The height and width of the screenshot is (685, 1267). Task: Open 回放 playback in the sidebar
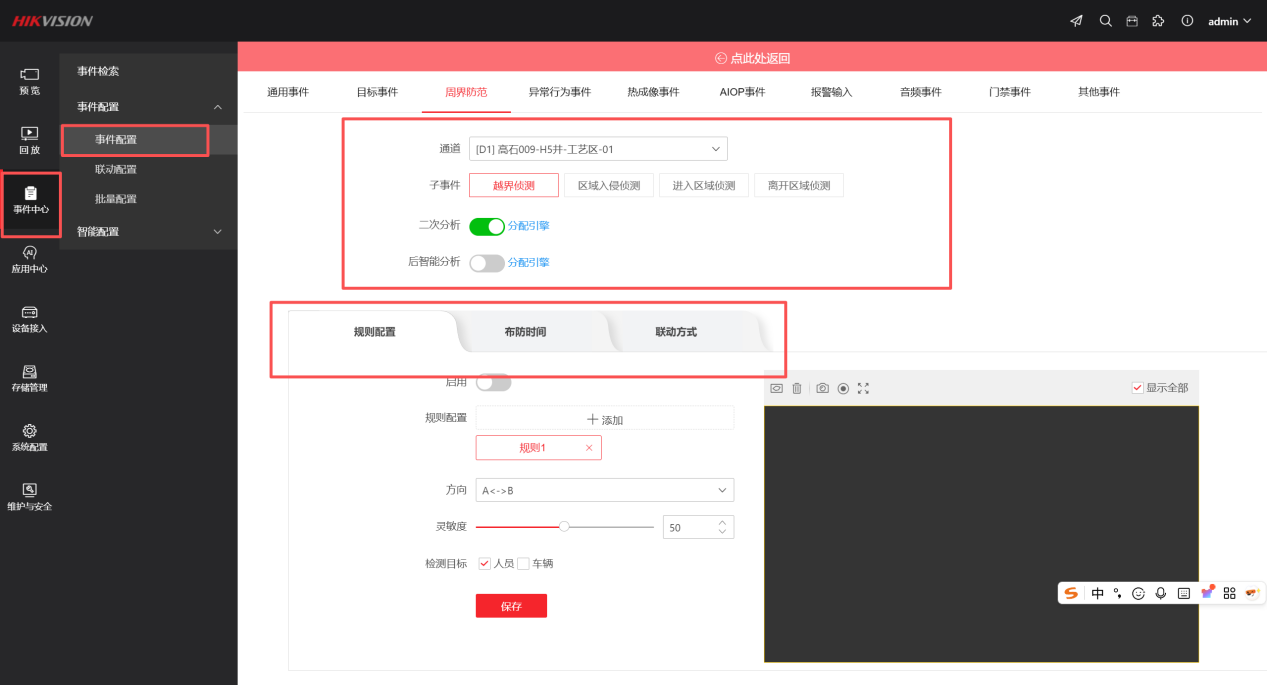pos(30,140)
